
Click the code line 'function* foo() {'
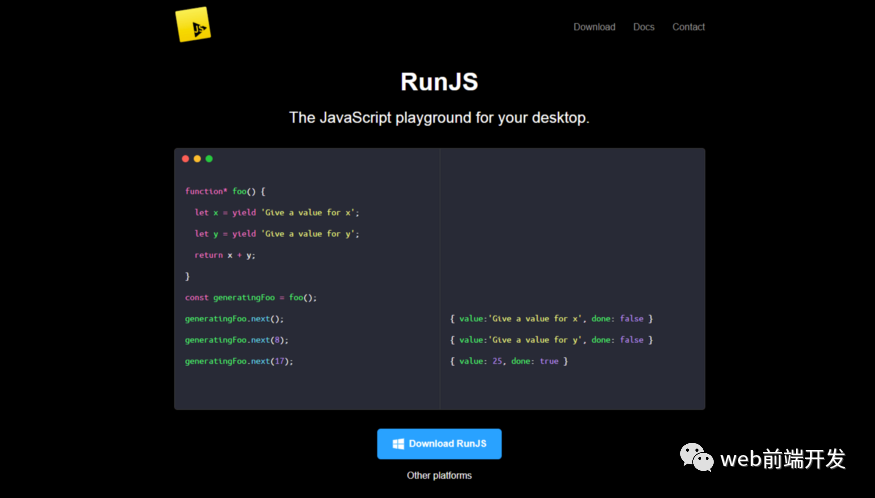(225, 191)
